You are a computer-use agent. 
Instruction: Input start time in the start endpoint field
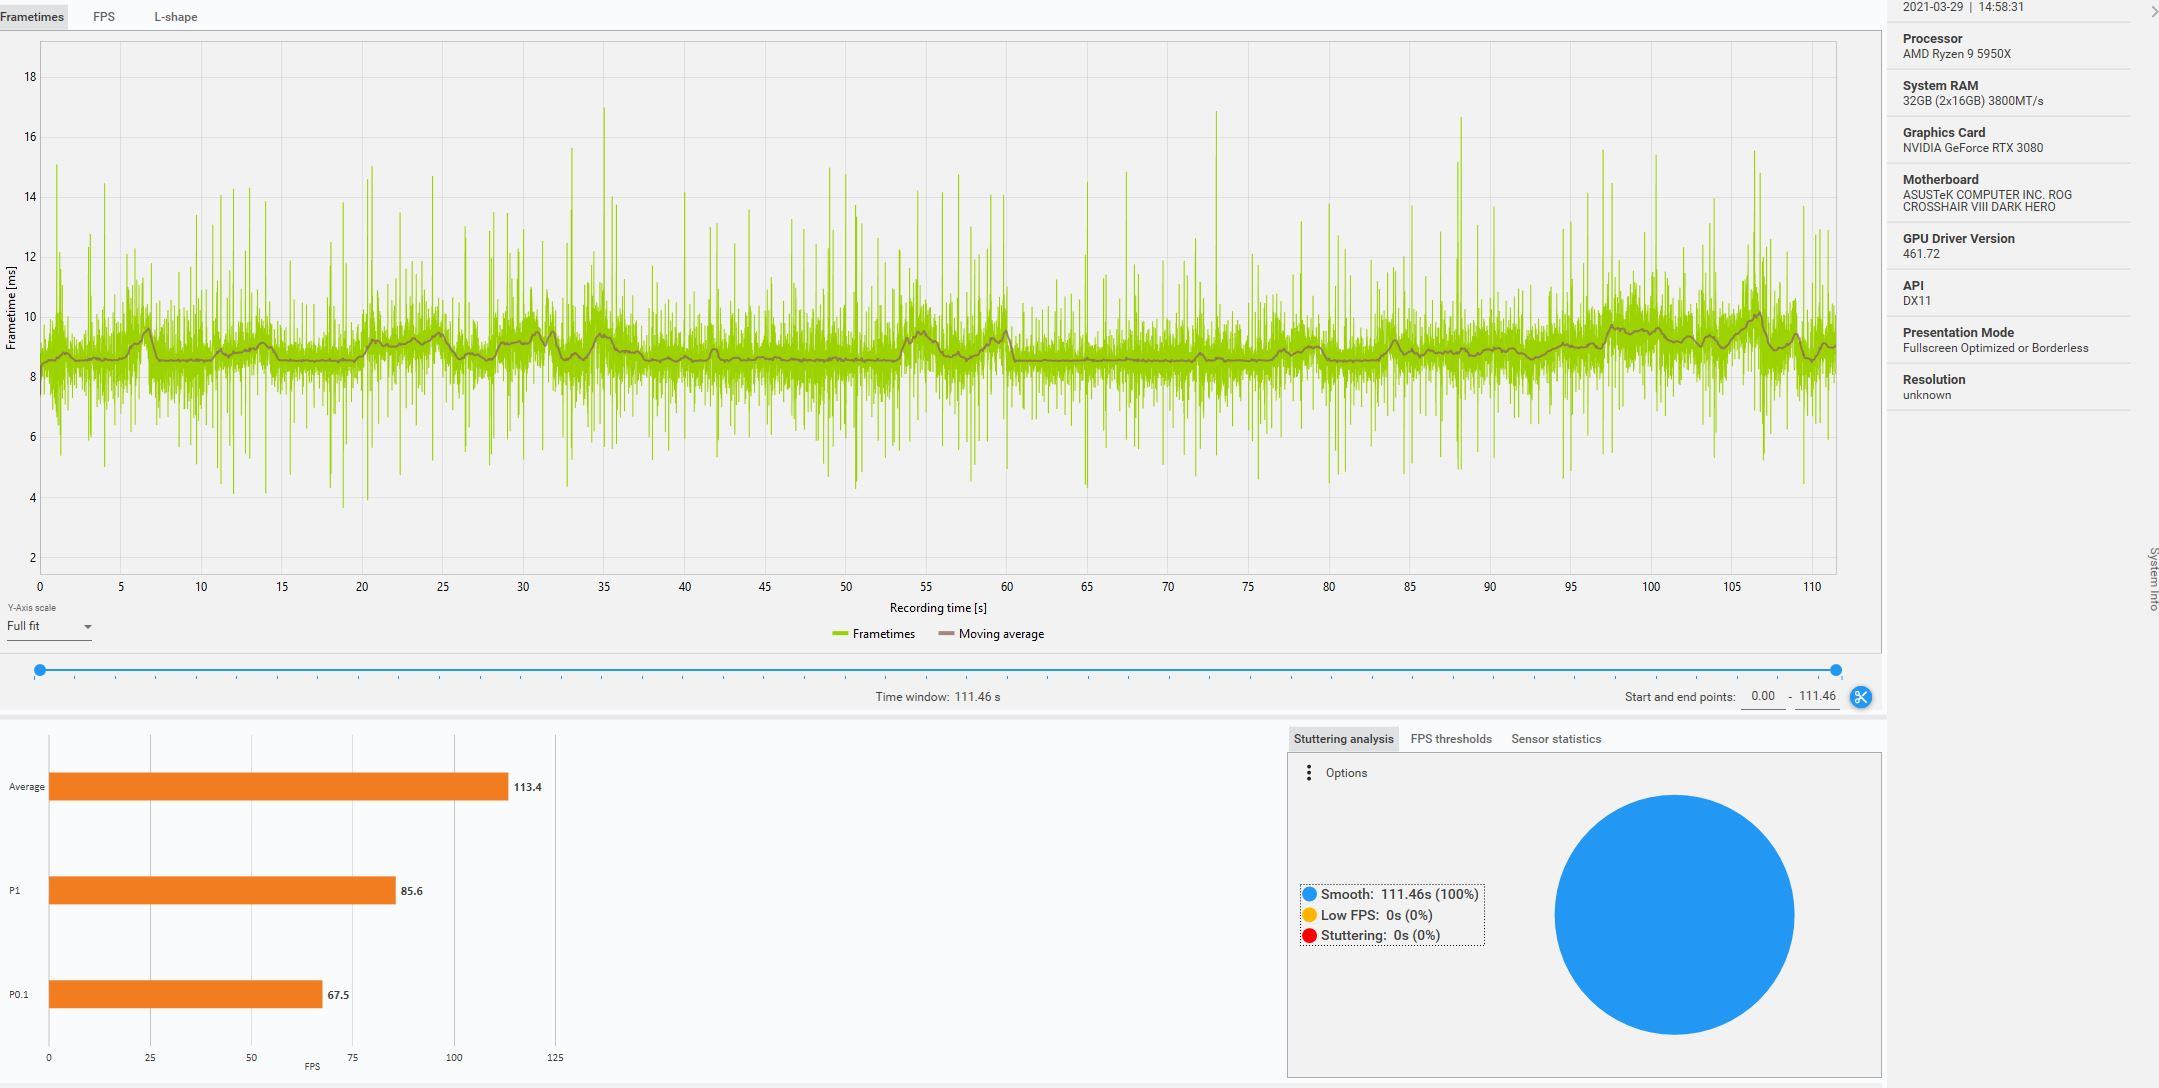click(x=1761, y=694)
